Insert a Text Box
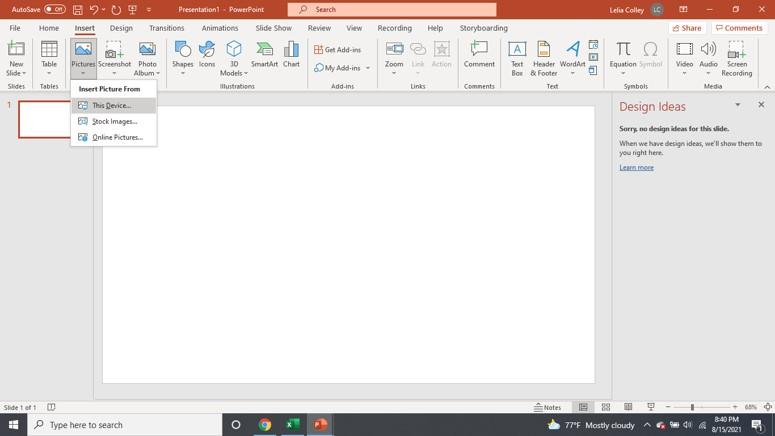 tap(517, 58)
